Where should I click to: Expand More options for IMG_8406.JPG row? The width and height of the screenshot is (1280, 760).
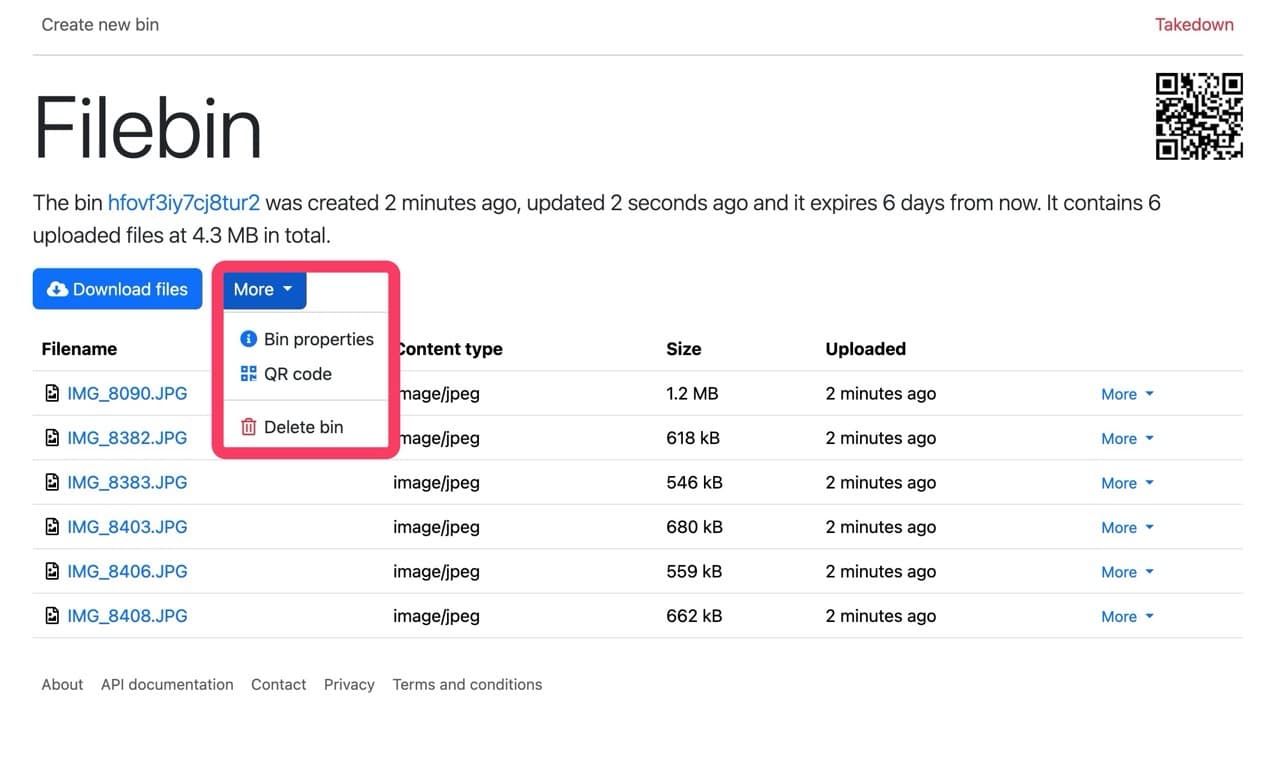(x=1127, y=572)
